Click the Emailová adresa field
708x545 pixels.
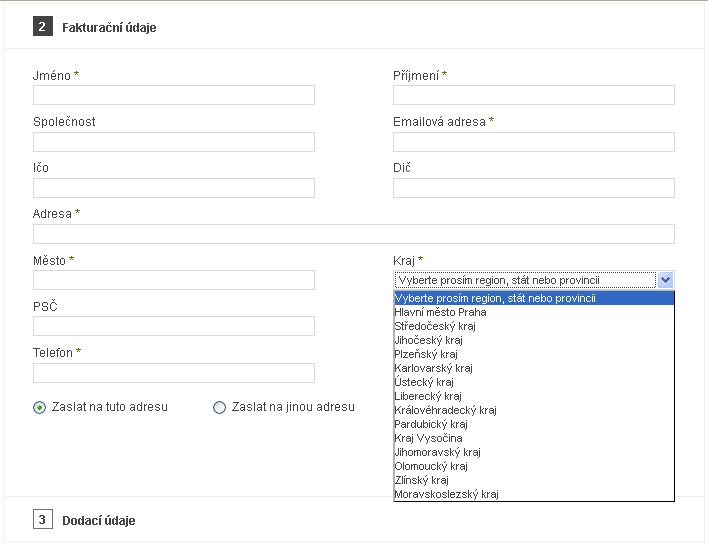534,142
